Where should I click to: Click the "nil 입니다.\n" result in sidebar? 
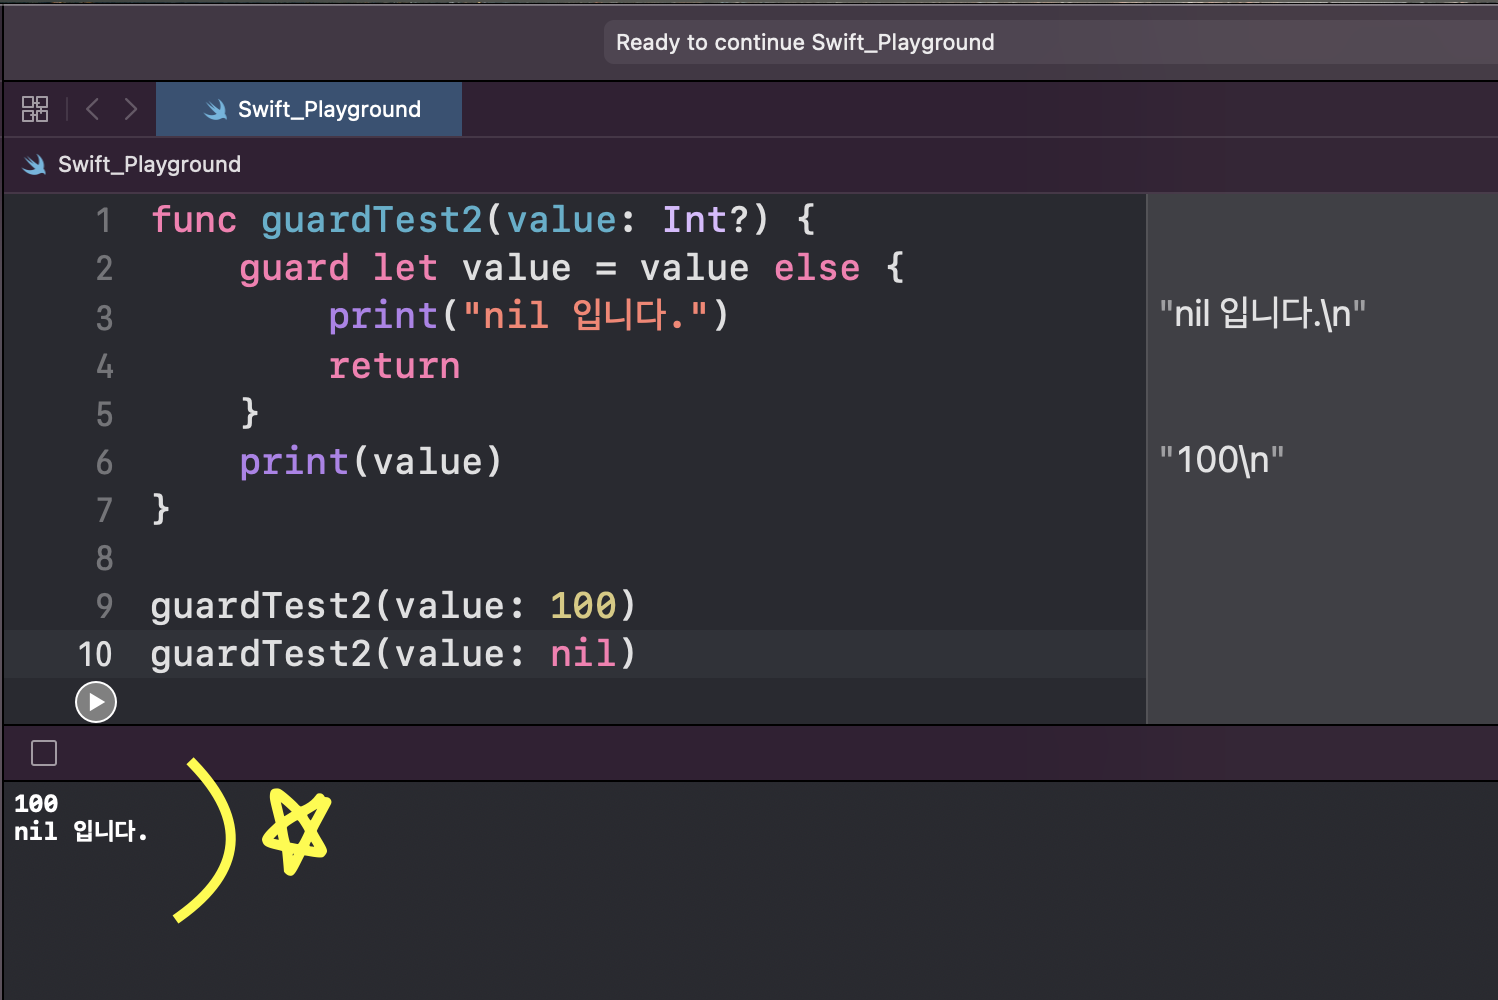(1262, 313)
